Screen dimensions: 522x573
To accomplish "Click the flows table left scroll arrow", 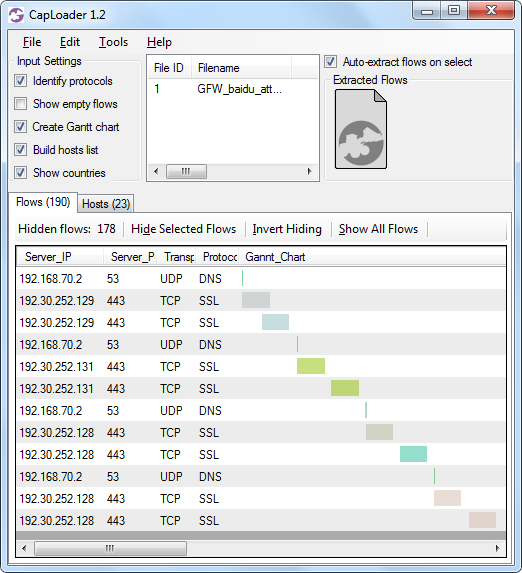I will [24, 548].
